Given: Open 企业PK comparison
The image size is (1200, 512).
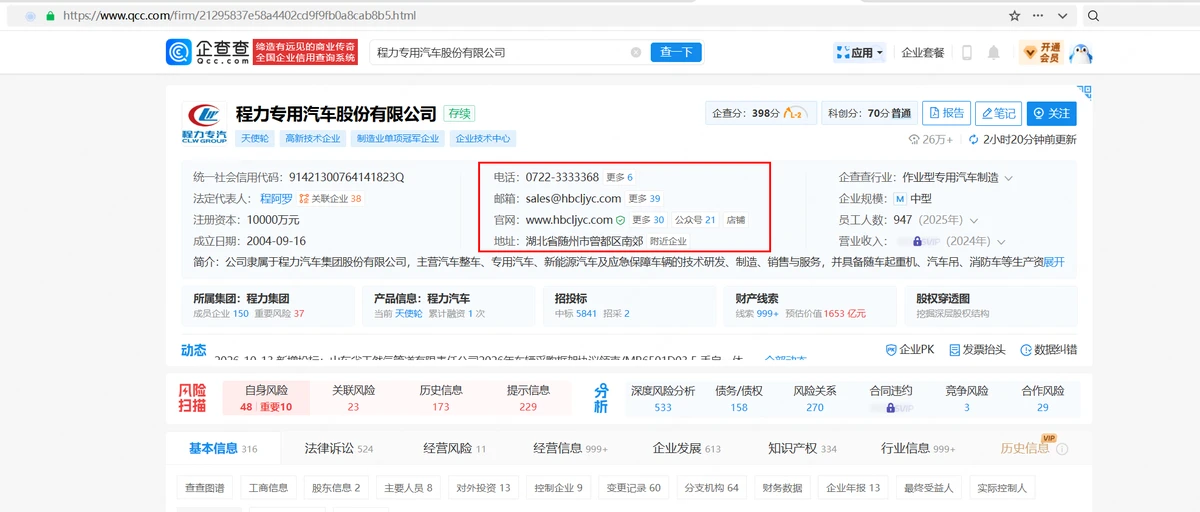Looking at the screenshot, I should (x=910, y=349).
